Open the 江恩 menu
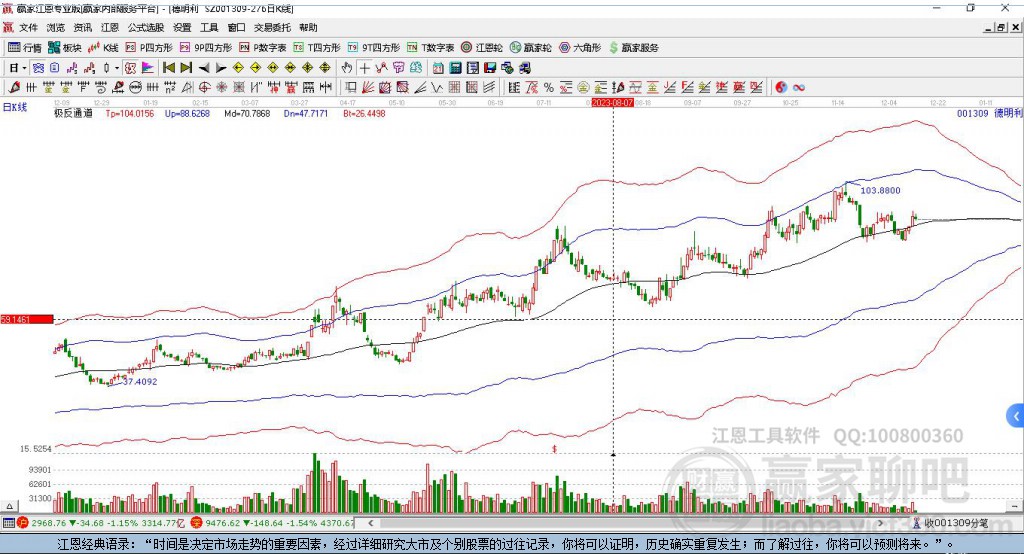 [x=110, y=27]
